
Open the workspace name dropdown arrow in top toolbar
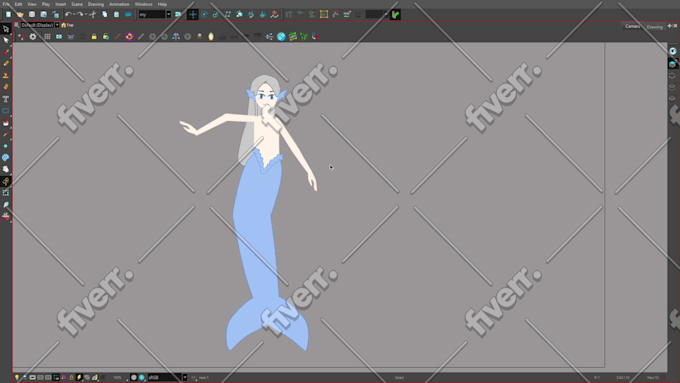pos(169,14)
